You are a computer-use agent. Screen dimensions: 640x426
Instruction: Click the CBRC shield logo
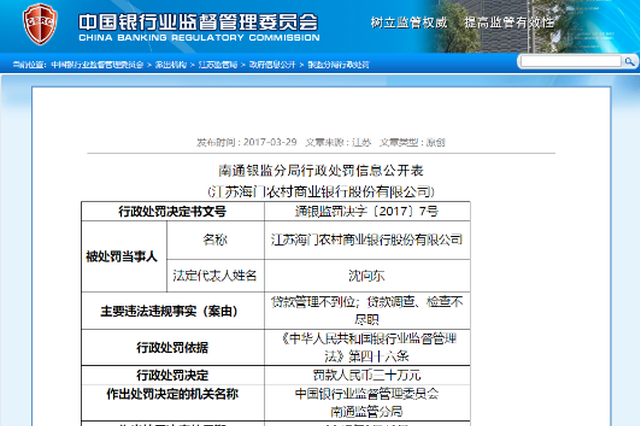pos(40,24)
